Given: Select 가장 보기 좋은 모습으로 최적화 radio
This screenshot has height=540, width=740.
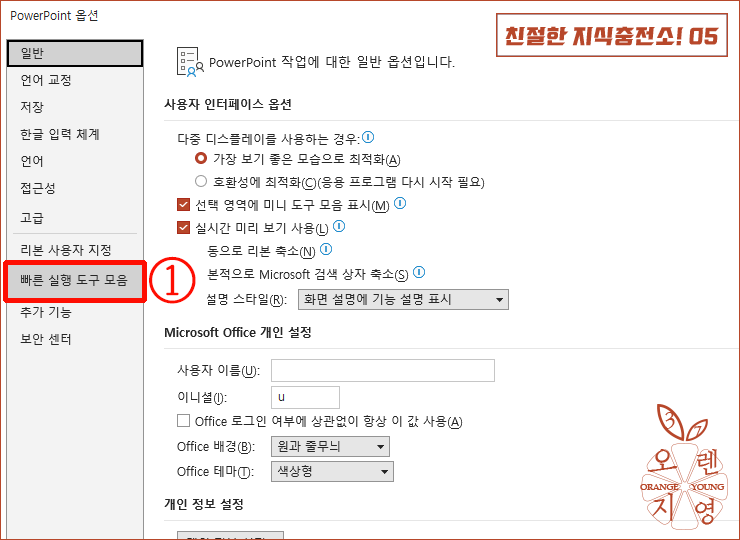Looking at the screenshot, I should click(x=201, y=158).
